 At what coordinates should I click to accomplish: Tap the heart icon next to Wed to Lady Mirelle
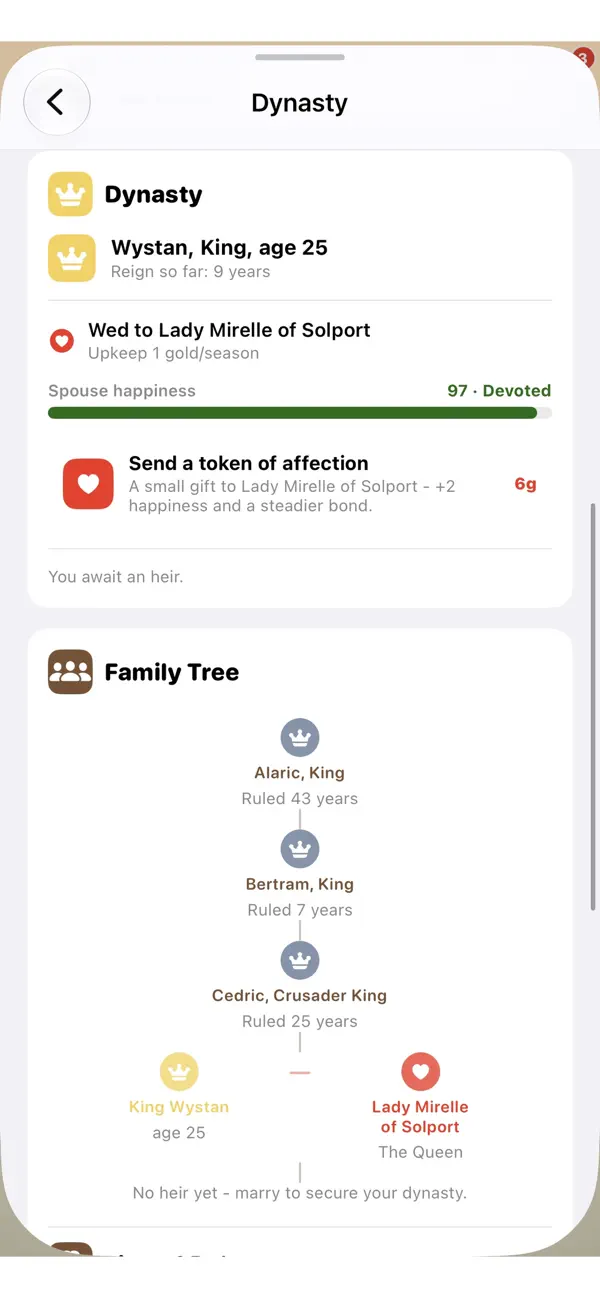[x=61, y=341]
